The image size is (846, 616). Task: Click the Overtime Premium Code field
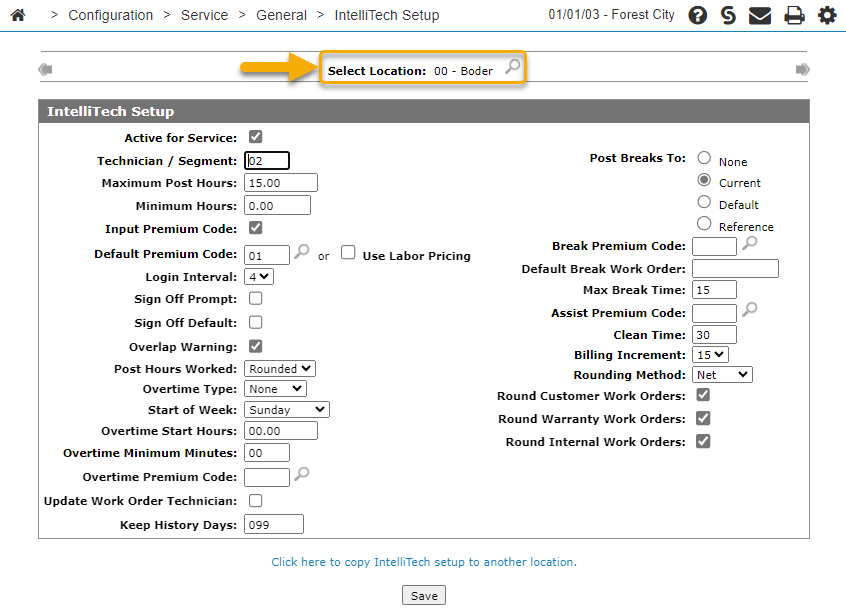pyautogui.click(x=267, y=477)
